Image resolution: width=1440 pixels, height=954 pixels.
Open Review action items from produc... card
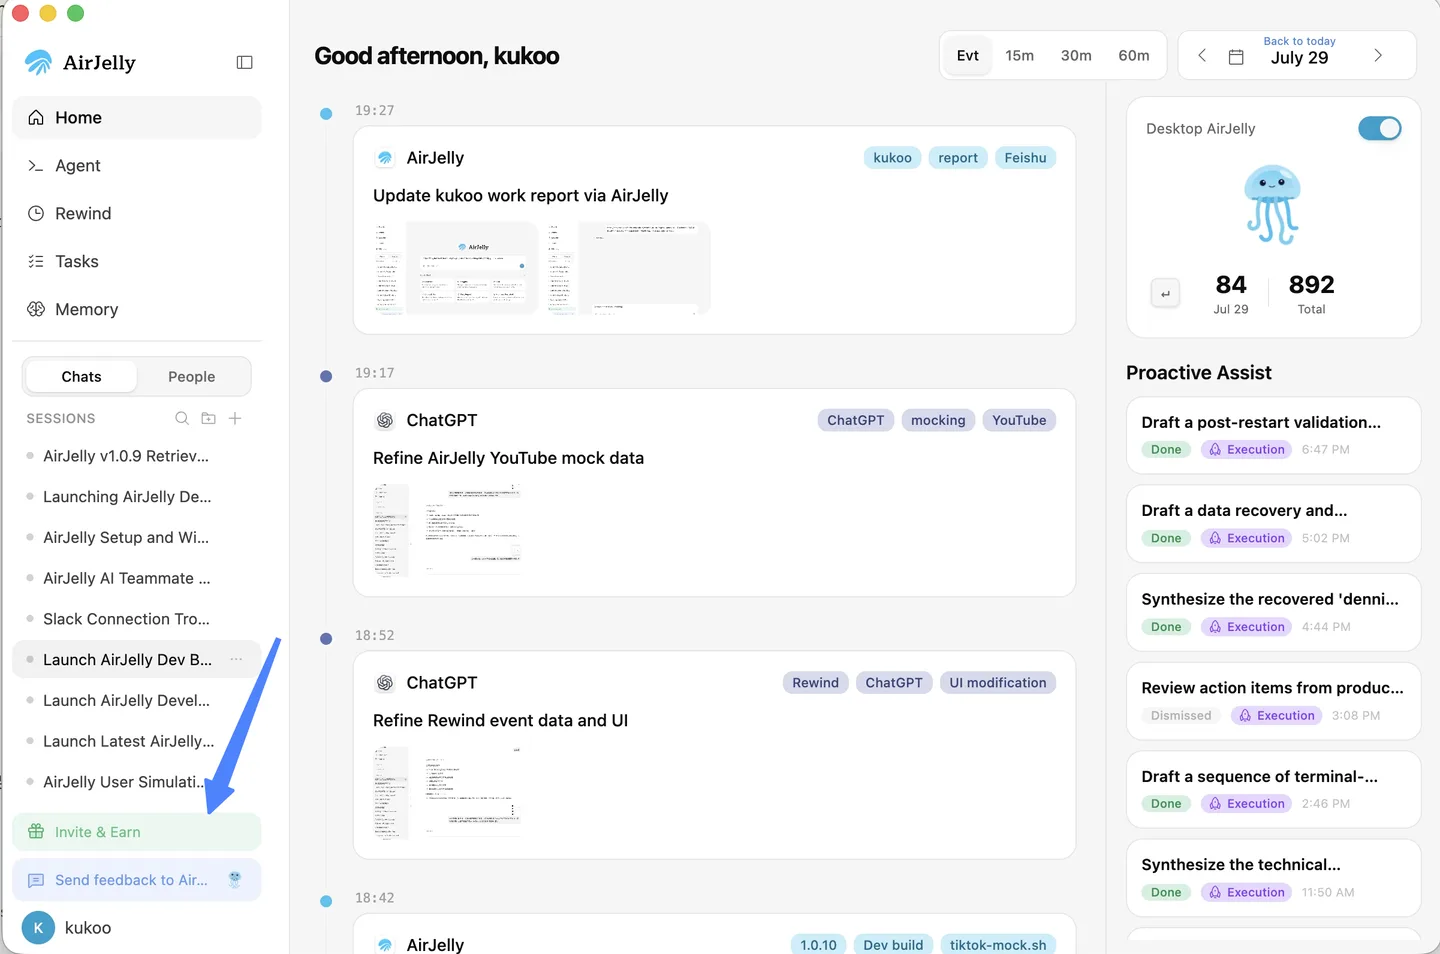[1273, 701]
